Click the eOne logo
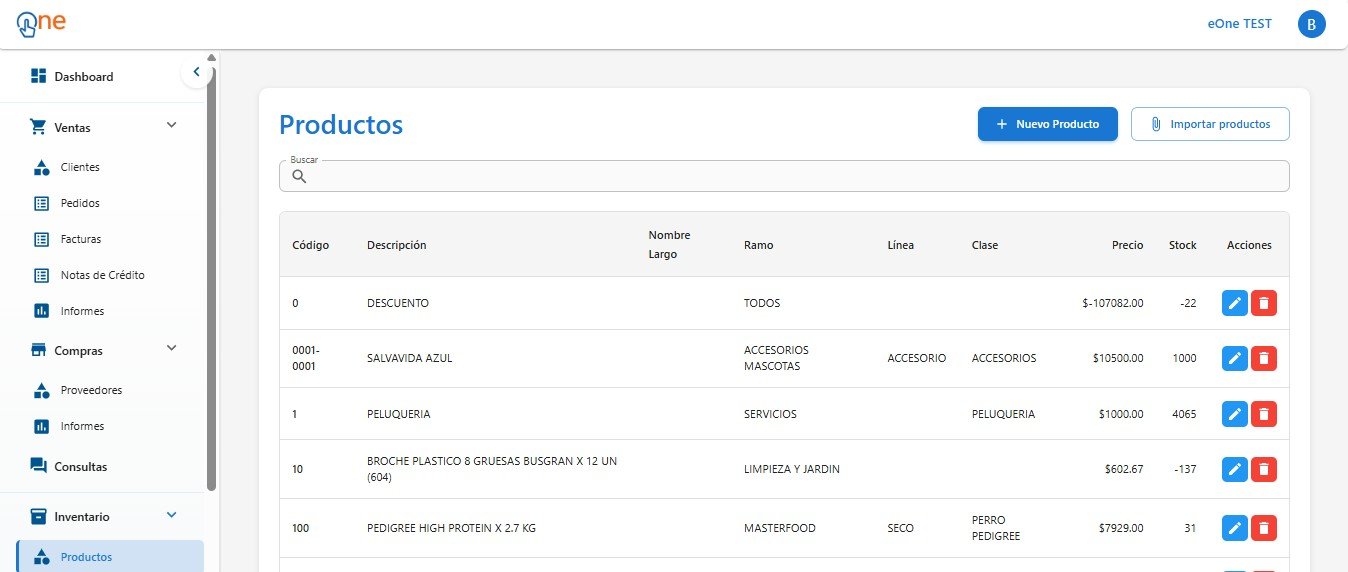The width and height of the screenshot is (1348, 572). 41,23
